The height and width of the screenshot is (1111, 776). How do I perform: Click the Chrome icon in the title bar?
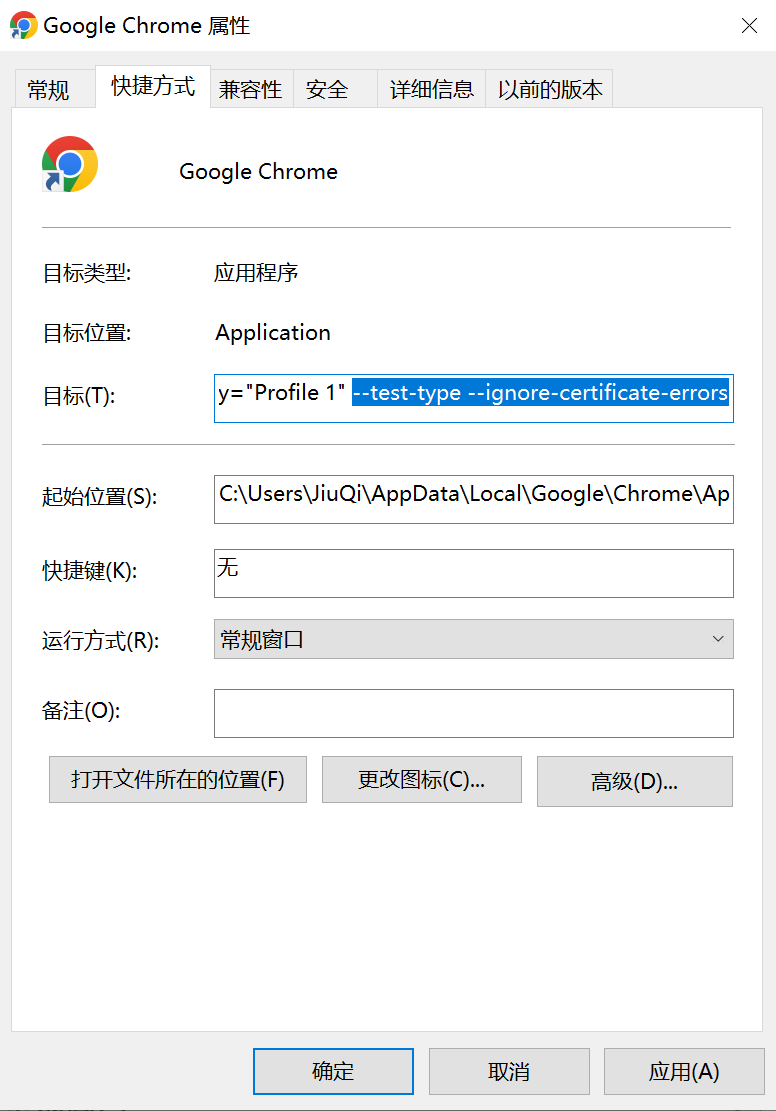[x=23, y=26]
